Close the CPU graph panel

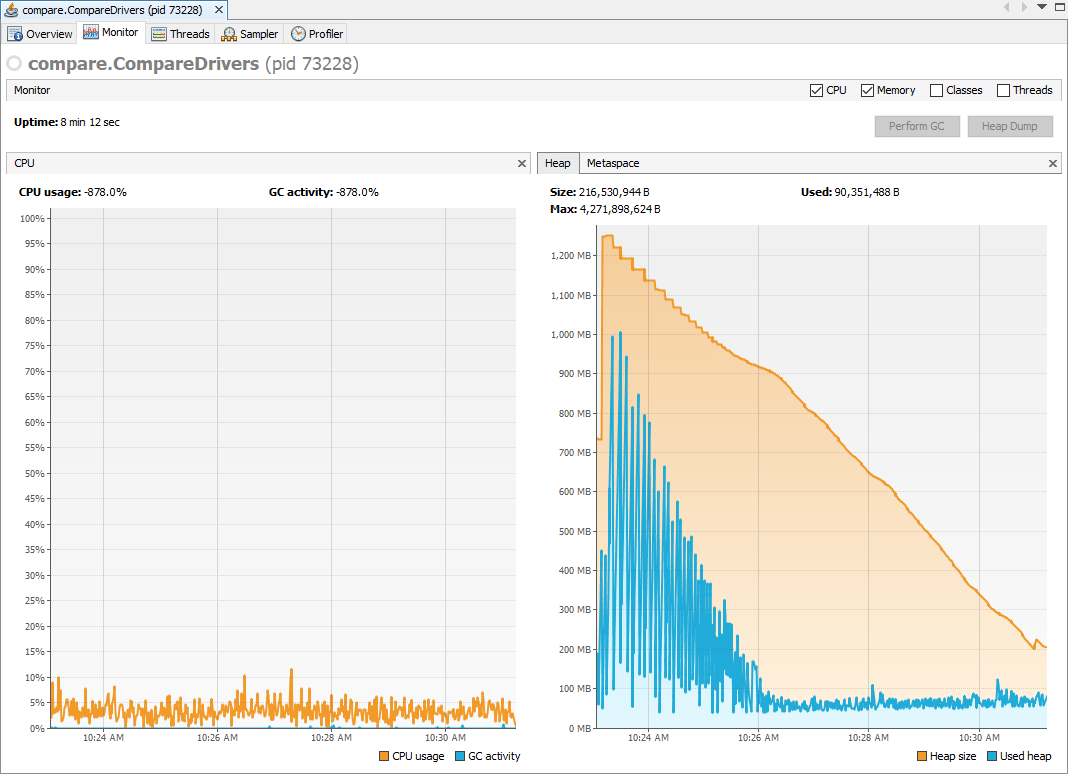(521, 163)
